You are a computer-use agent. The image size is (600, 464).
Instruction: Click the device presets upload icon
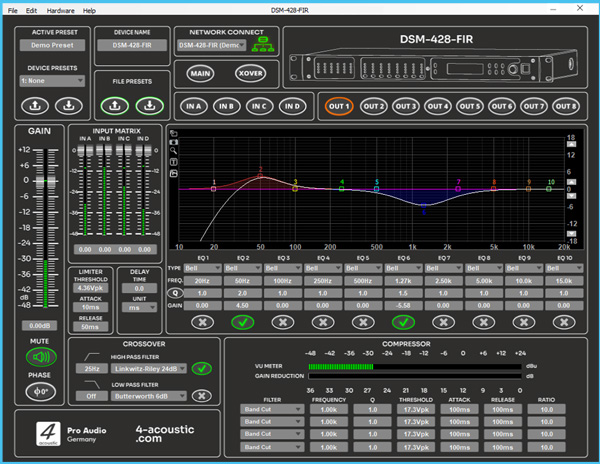coord(33,104)
